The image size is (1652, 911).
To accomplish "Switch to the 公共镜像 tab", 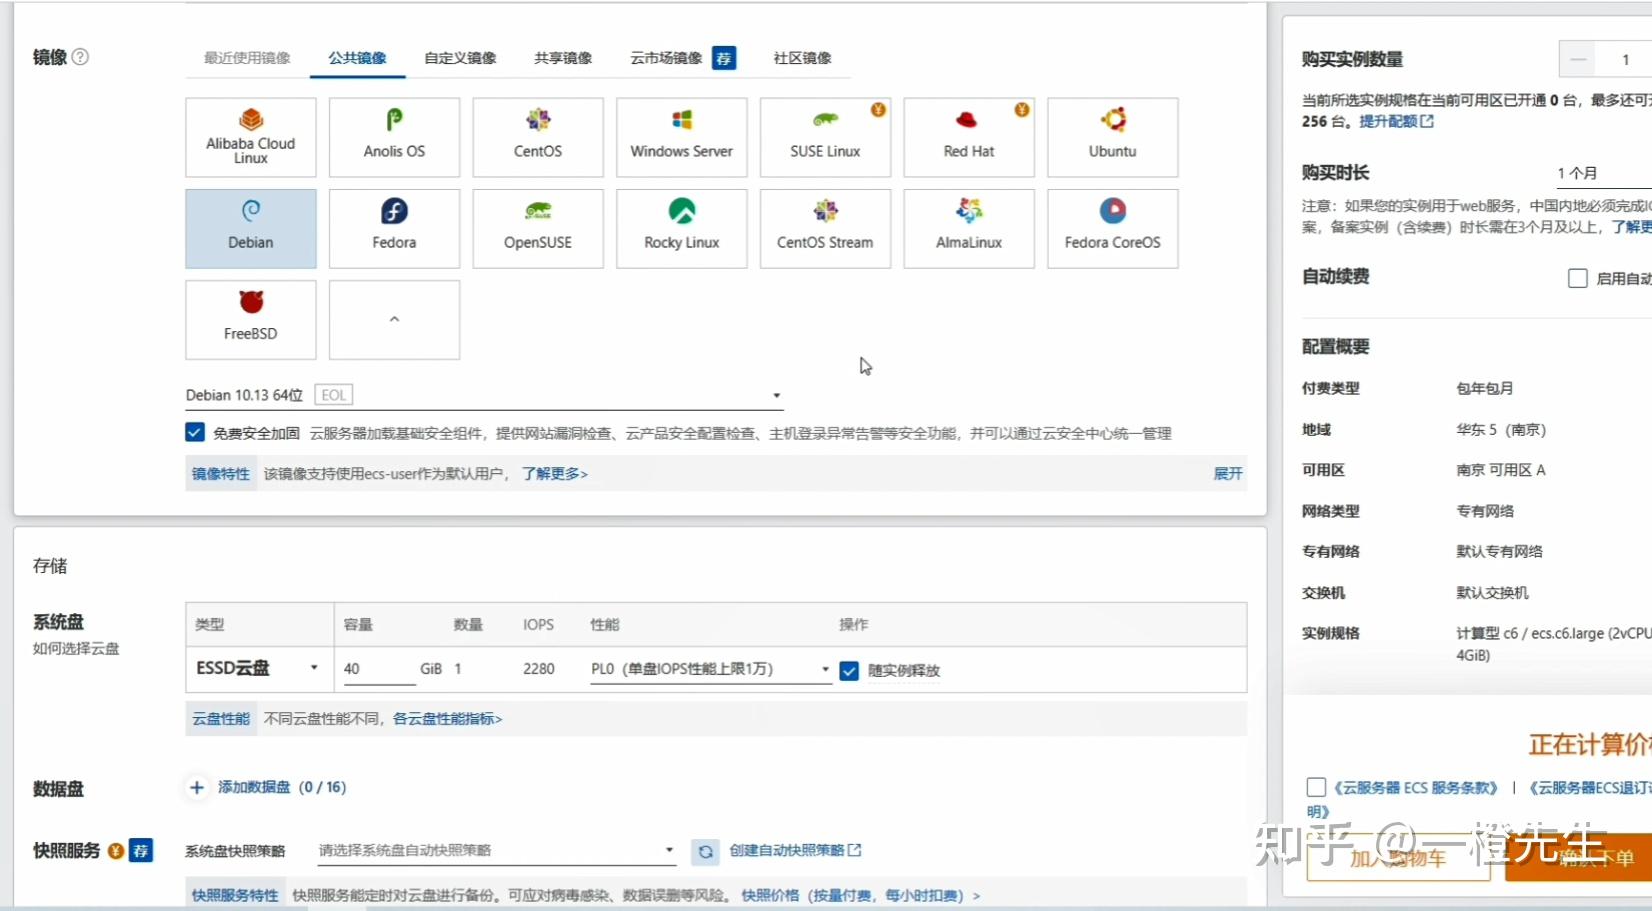I will pyautogui.click(x=357, y=58).
